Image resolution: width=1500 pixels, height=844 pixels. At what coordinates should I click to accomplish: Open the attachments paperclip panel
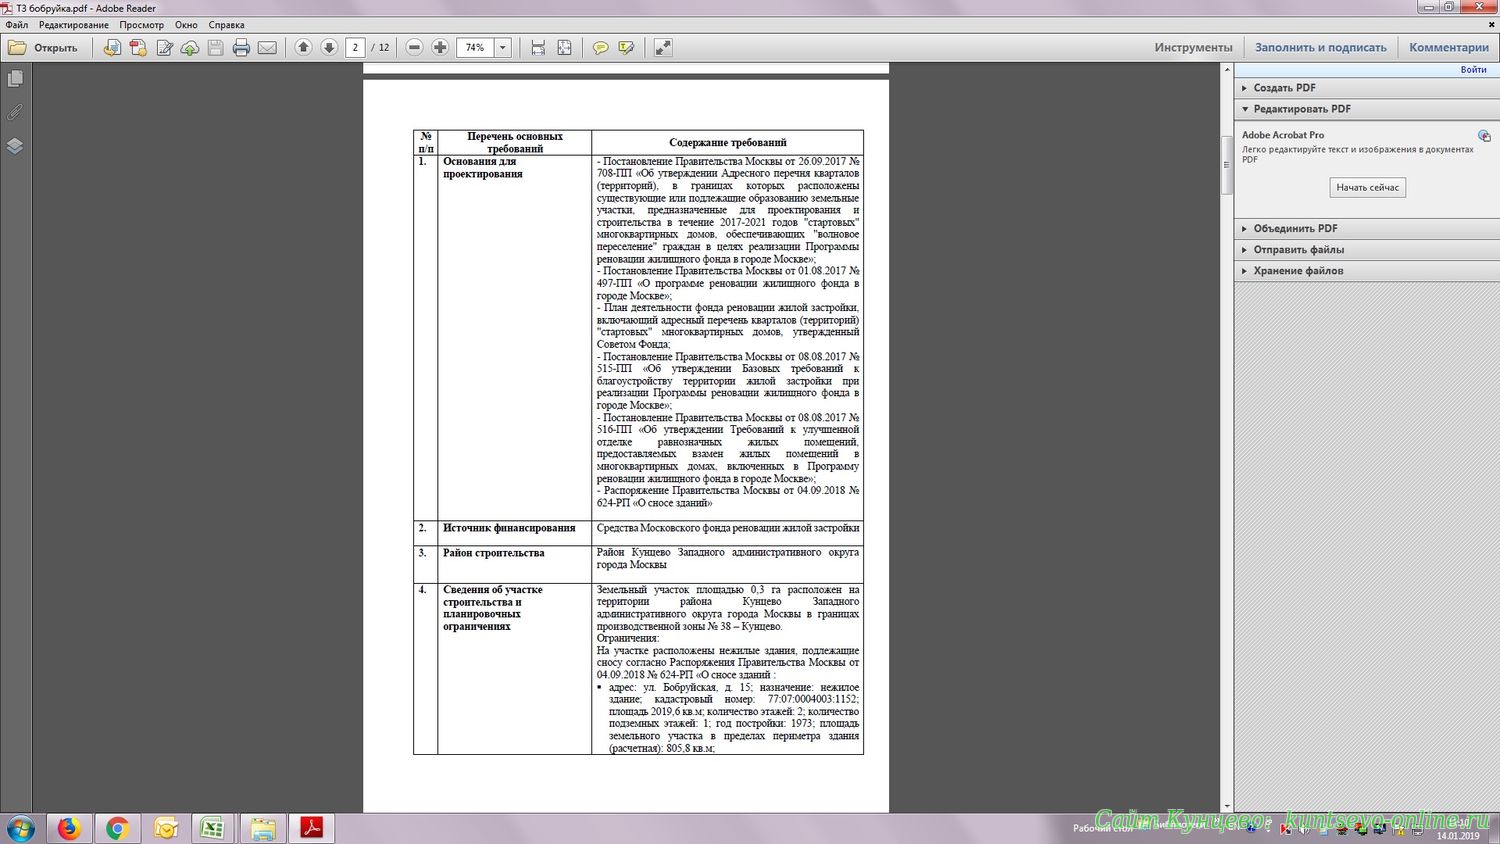15,112
